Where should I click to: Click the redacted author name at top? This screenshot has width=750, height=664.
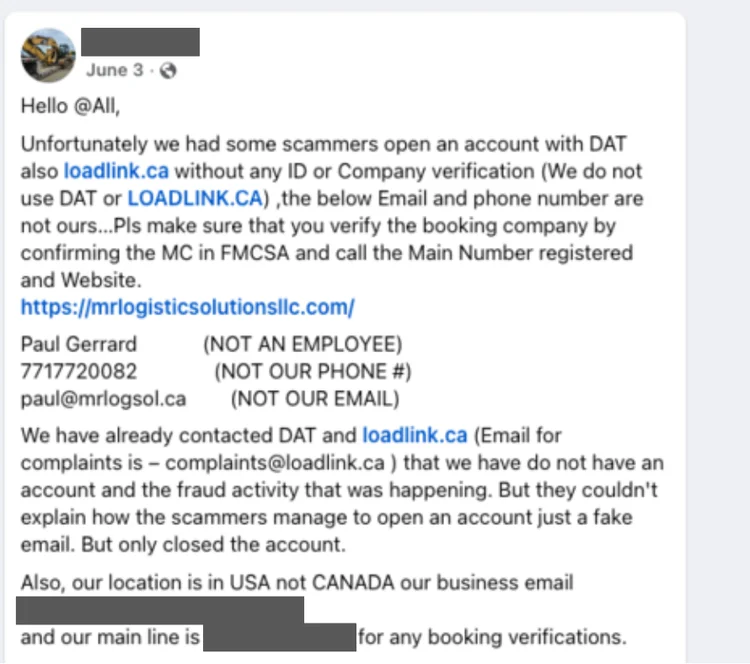click(x=140, y=41)
